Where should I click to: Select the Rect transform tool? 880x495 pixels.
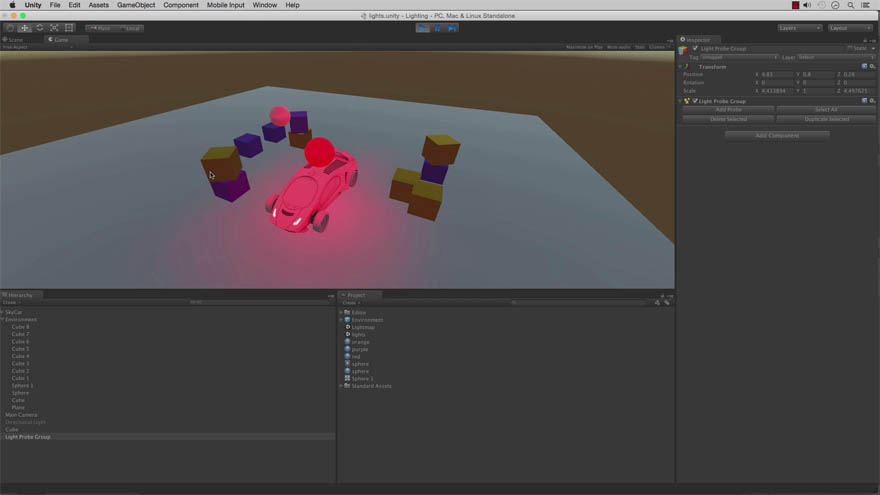[69, 28]
